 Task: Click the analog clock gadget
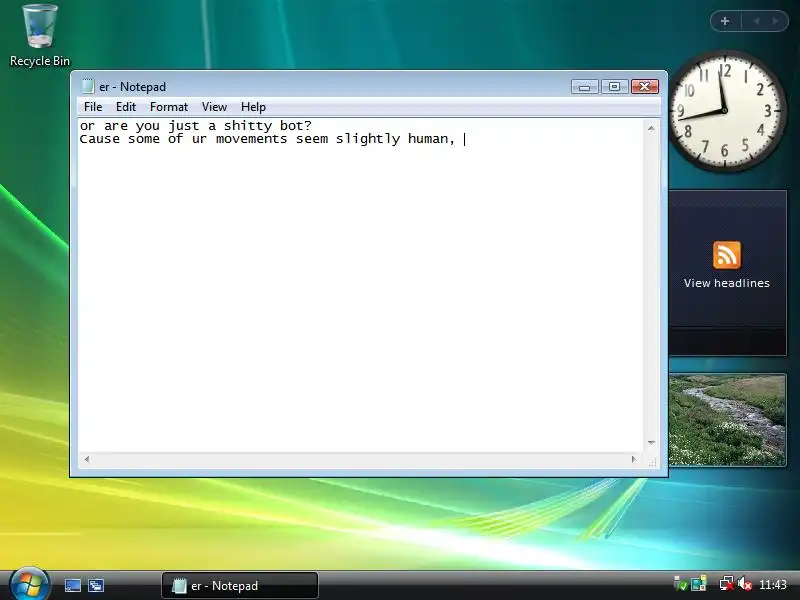pos(725,111)
